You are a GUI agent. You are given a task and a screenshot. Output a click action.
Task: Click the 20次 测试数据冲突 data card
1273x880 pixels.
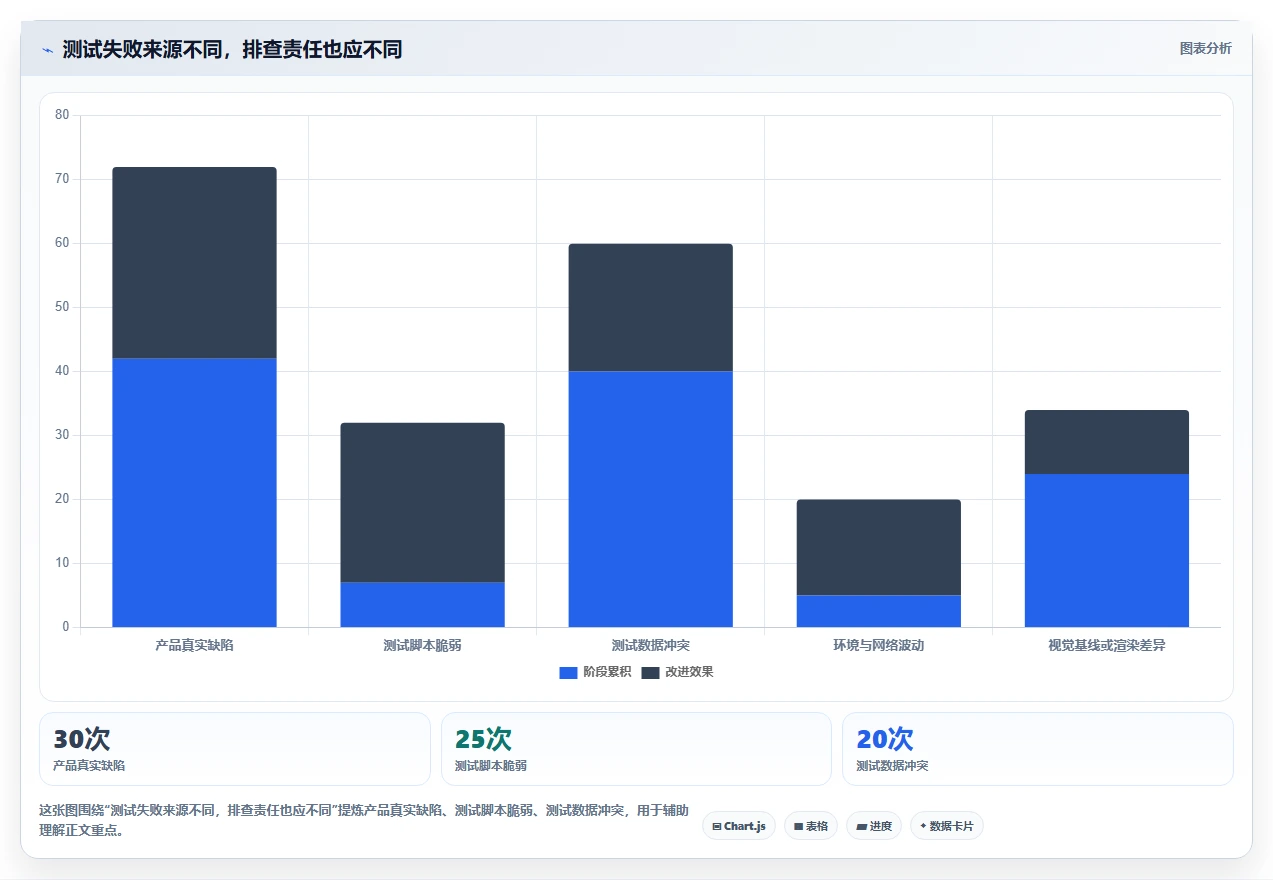point(1038,749)
